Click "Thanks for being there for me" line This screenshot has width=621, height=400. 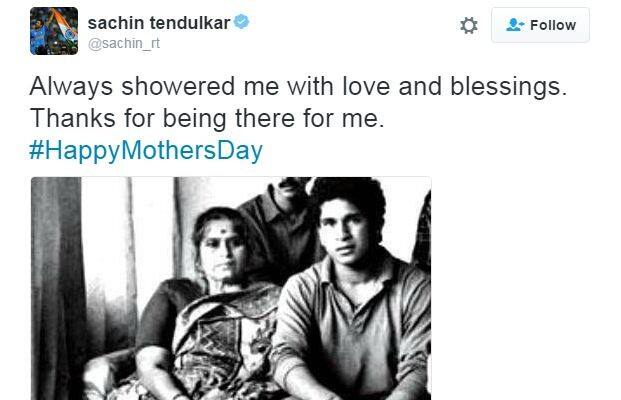tap(207, 118)
